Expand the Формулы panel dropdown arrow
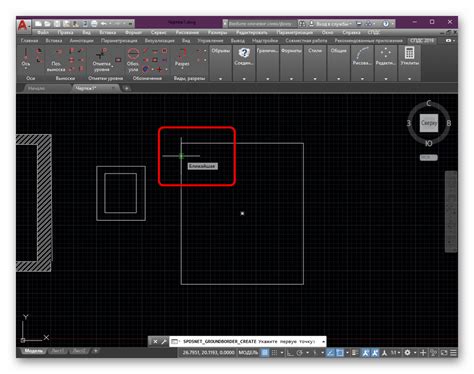The image size is (474, 374). pyautogui.click(x=291, y=79)
